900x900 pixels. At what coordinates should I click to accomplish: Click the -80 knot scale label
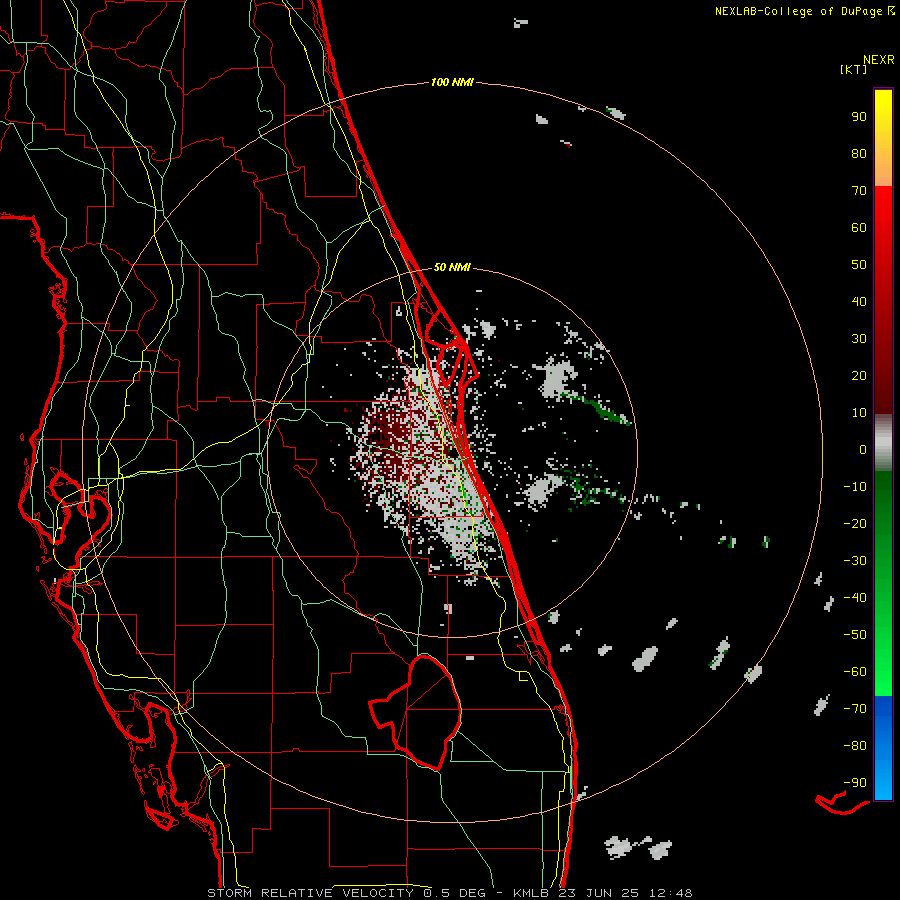[855, 746]
